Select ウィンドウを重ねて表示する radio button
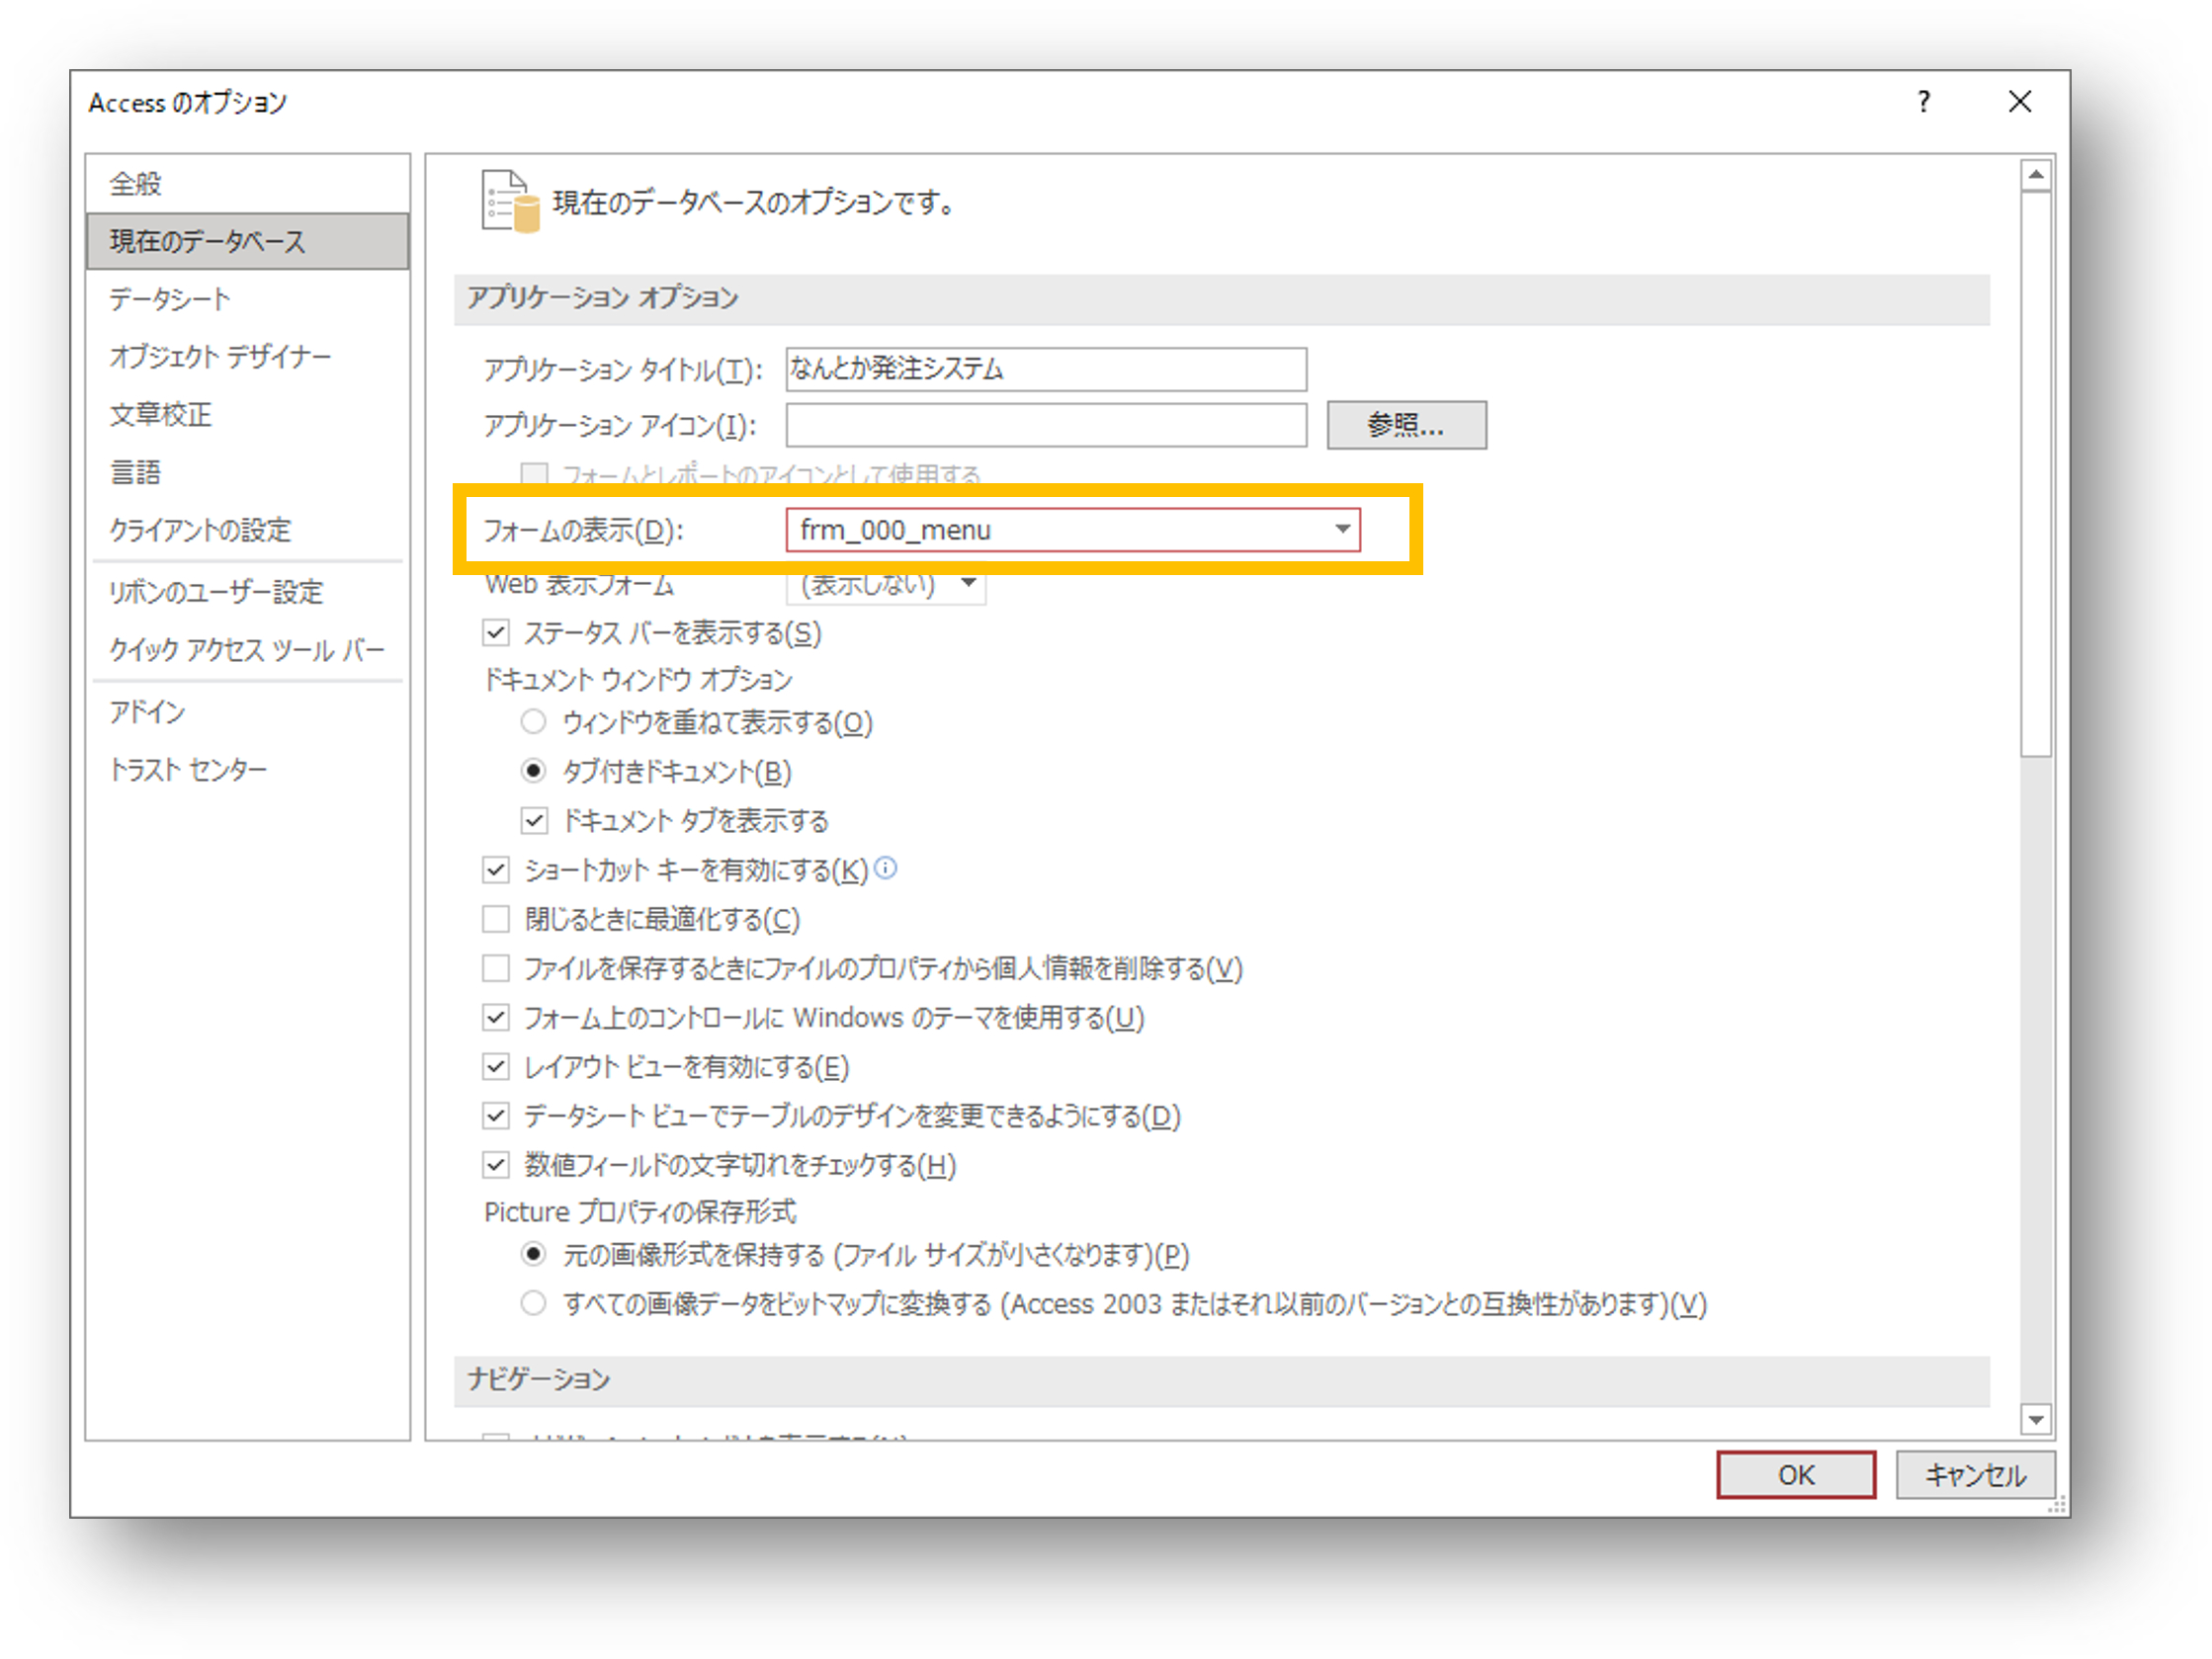2212x1659 pixels. (x=534, y=721)
